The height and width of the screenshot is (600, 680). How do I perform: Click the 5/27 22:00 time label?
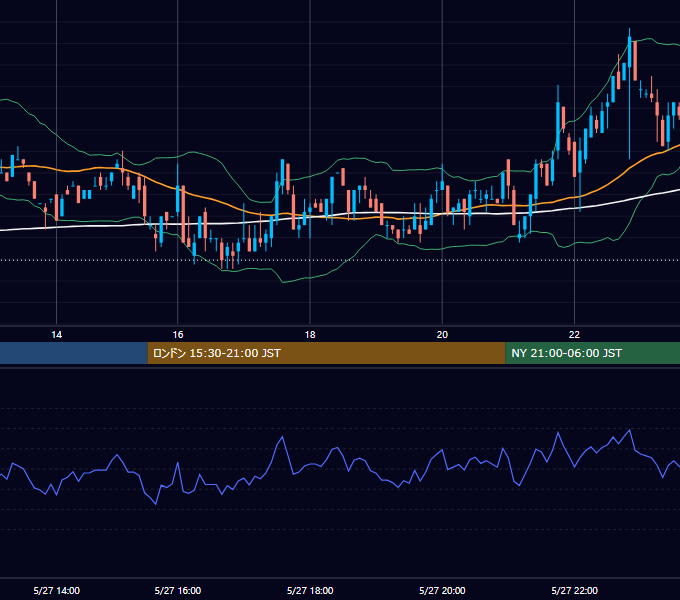click(x=575, y=590)
